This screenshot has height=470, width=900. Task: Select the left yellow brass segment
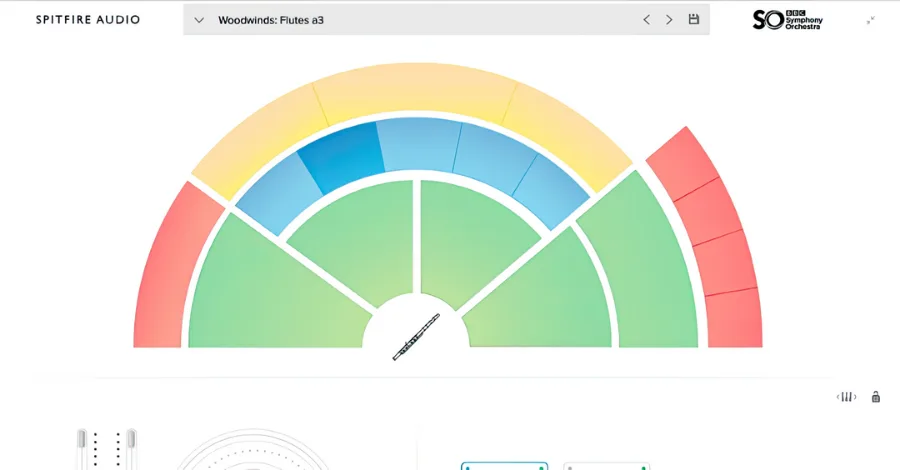(x=259, y=140)
